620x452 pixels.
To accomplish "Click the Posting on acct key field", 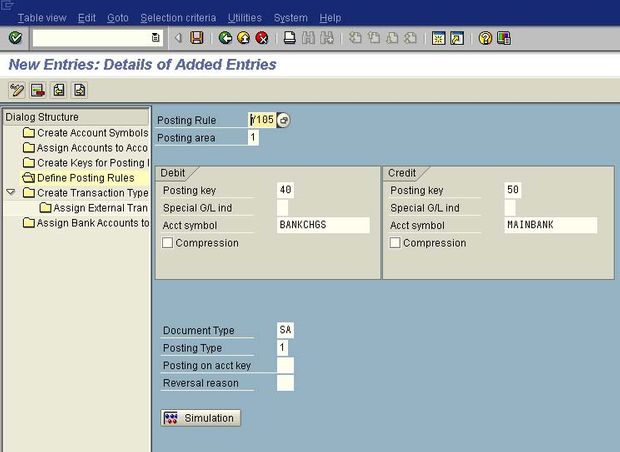I will (285, 365).
